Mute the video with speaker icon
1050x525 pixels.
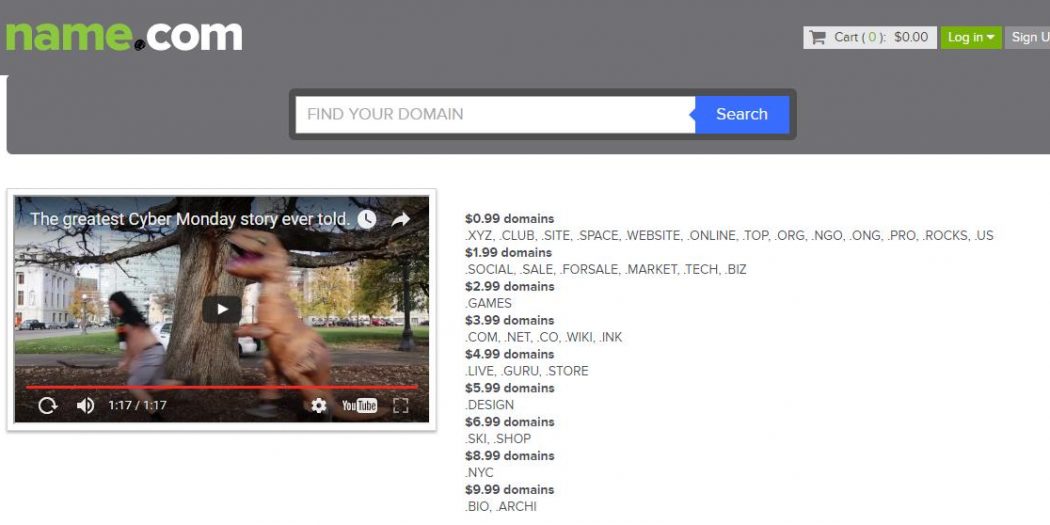point(85,405)
